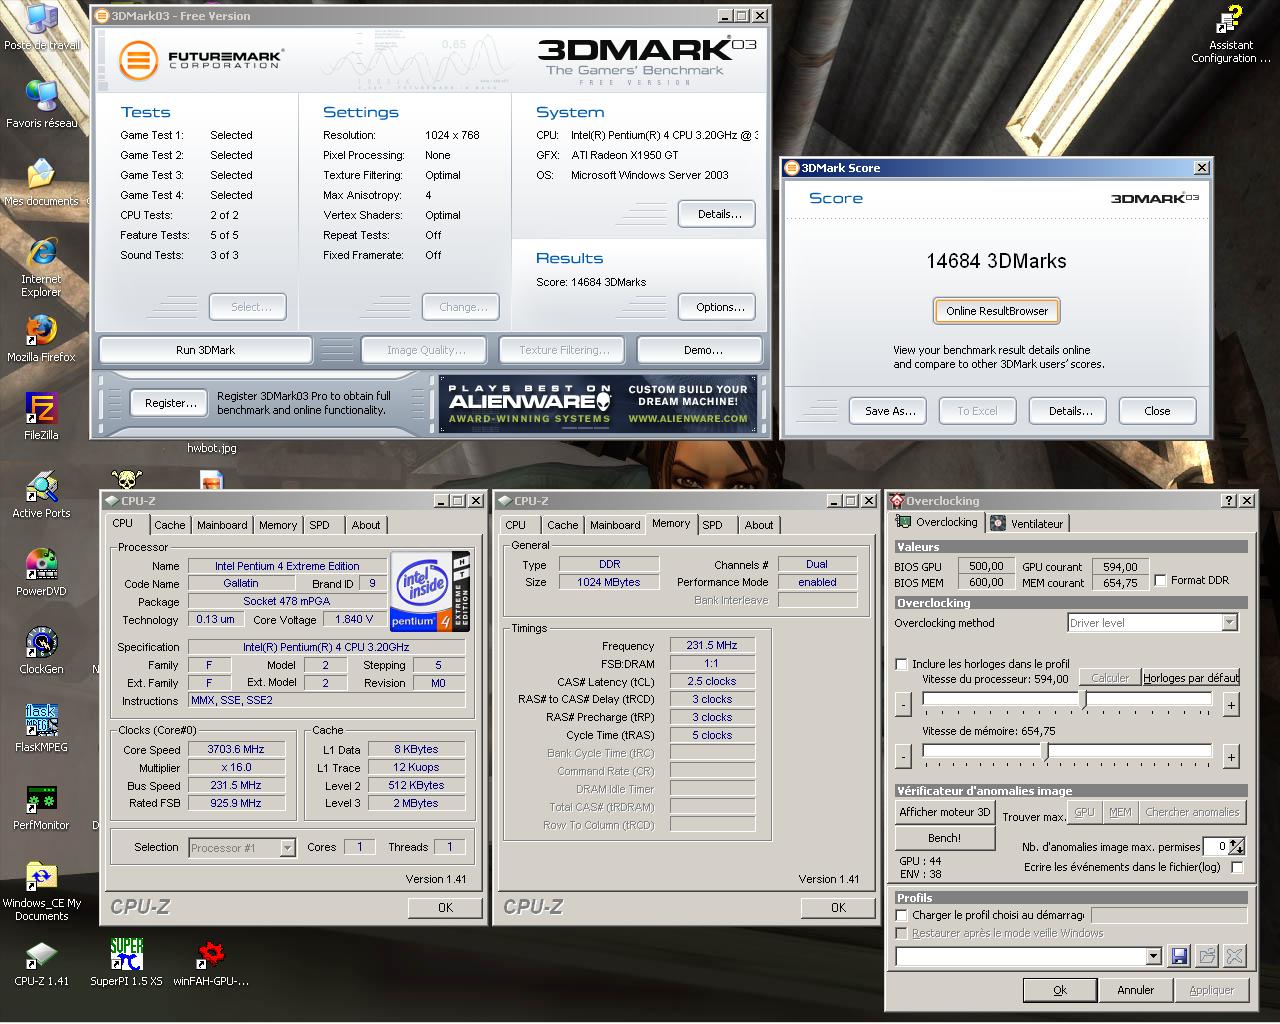Open FileZilla desktop shortcut
The width and height of the screenshot is (1280, 1024).
[x=41, y=408]
